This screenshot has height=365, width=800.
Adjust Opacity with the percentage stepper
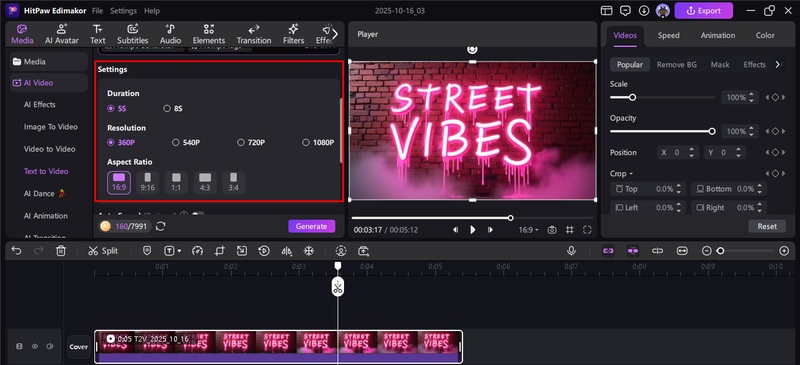click(751, 131)
